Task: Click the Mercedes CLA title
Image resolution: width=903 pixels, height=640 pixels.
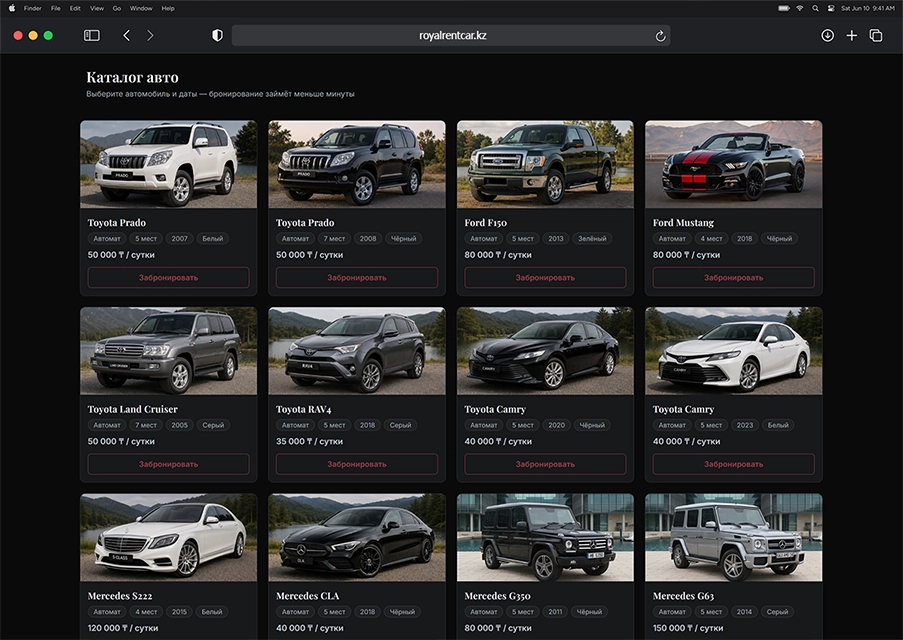Action: pyautogui.click(x=308, y=596)
